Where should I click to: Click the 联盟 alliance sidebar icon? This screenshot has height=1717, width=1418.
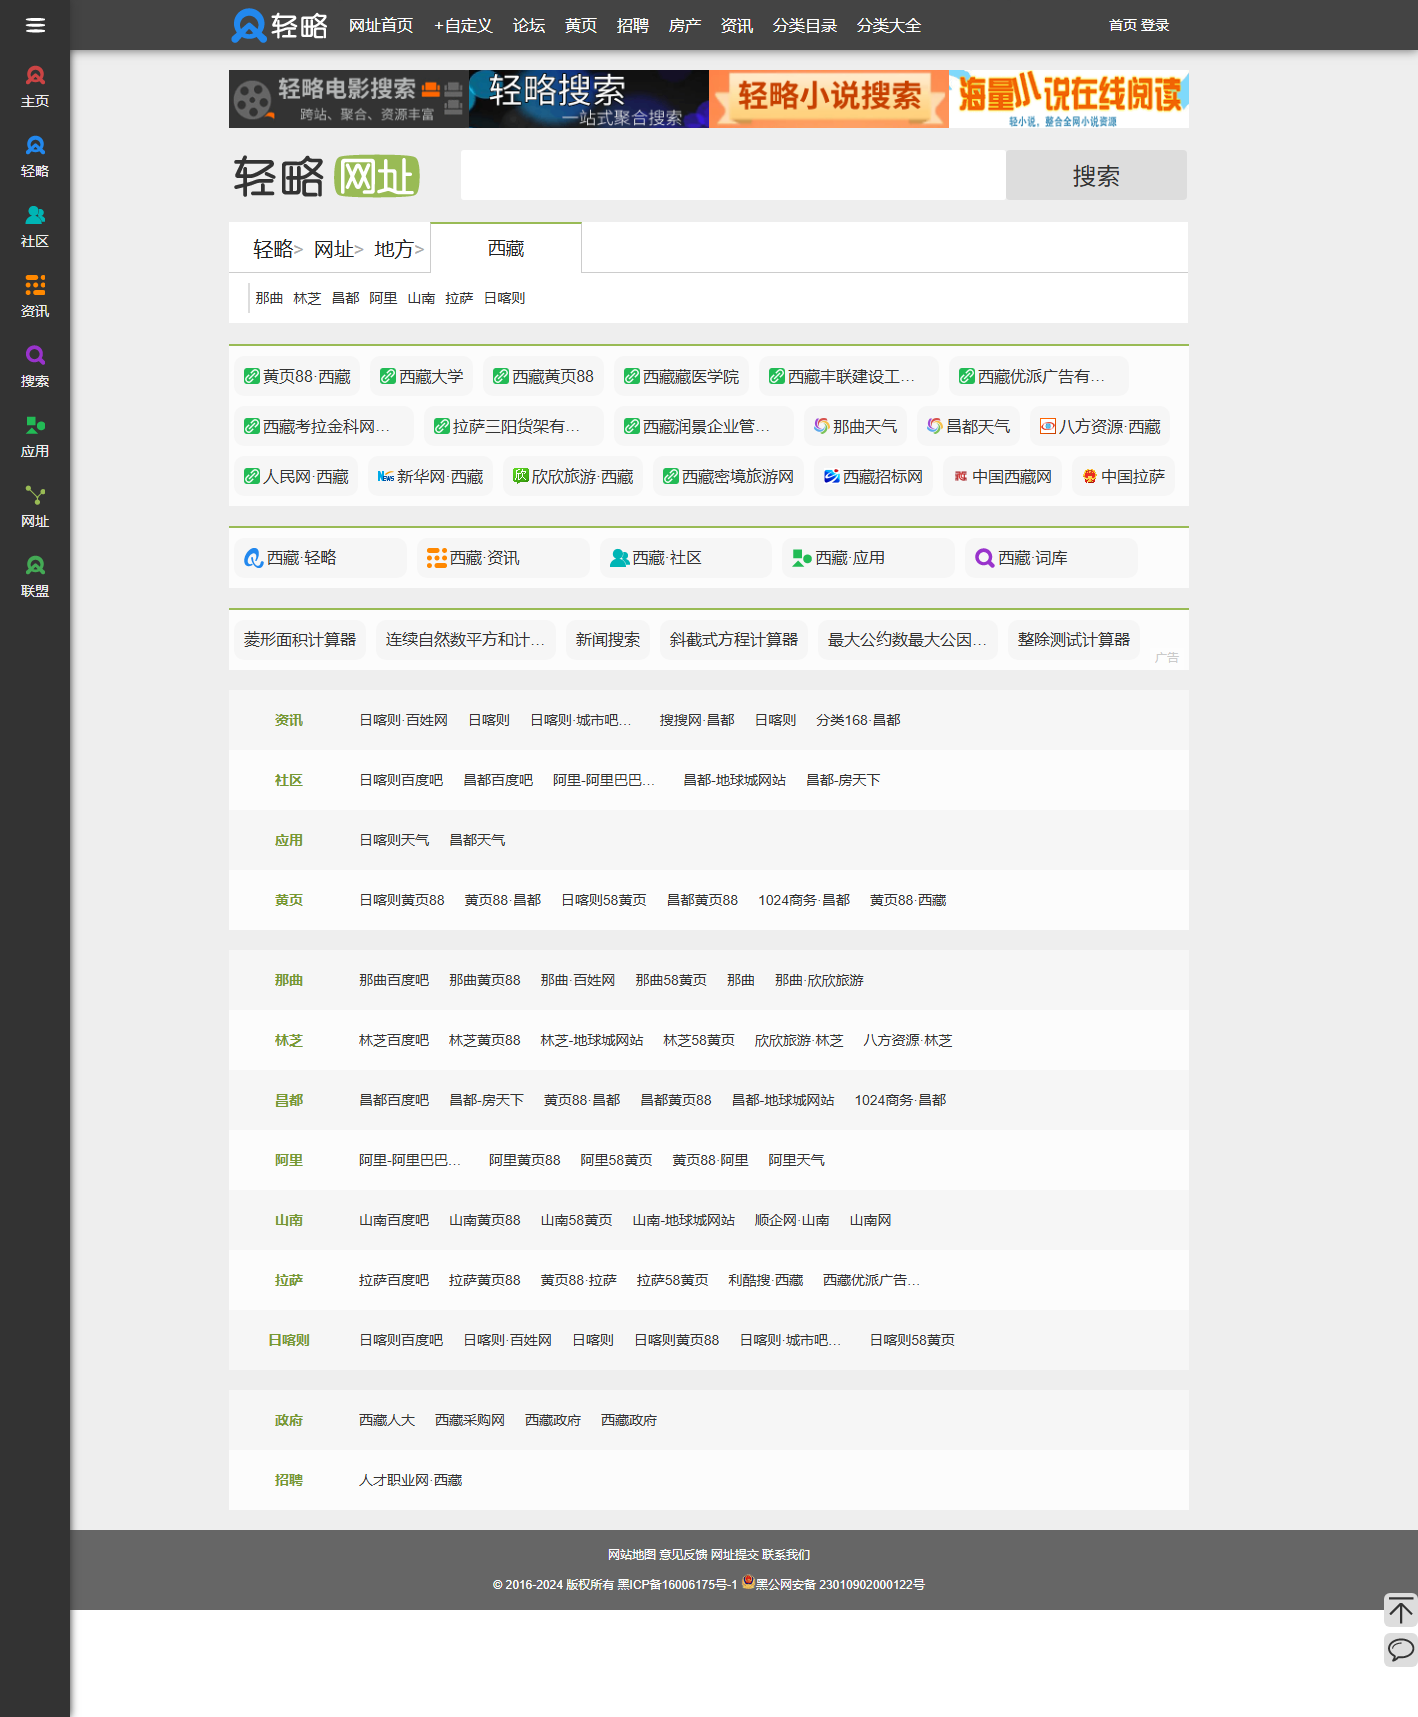point(35,576)
